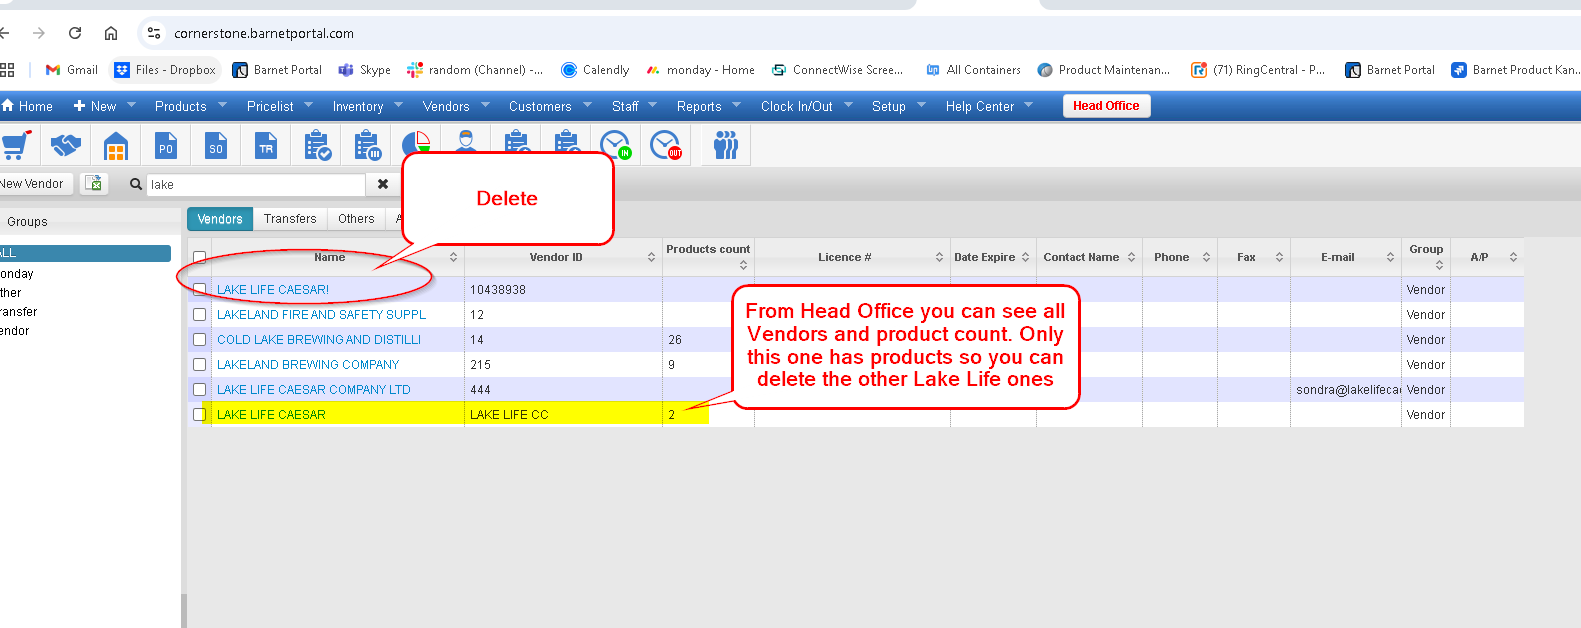Open the shopping cart toolbar icon
Image resolution: width=1581 pixels, height=628 pixels.
pyautogui.click(x=15, y=146)
